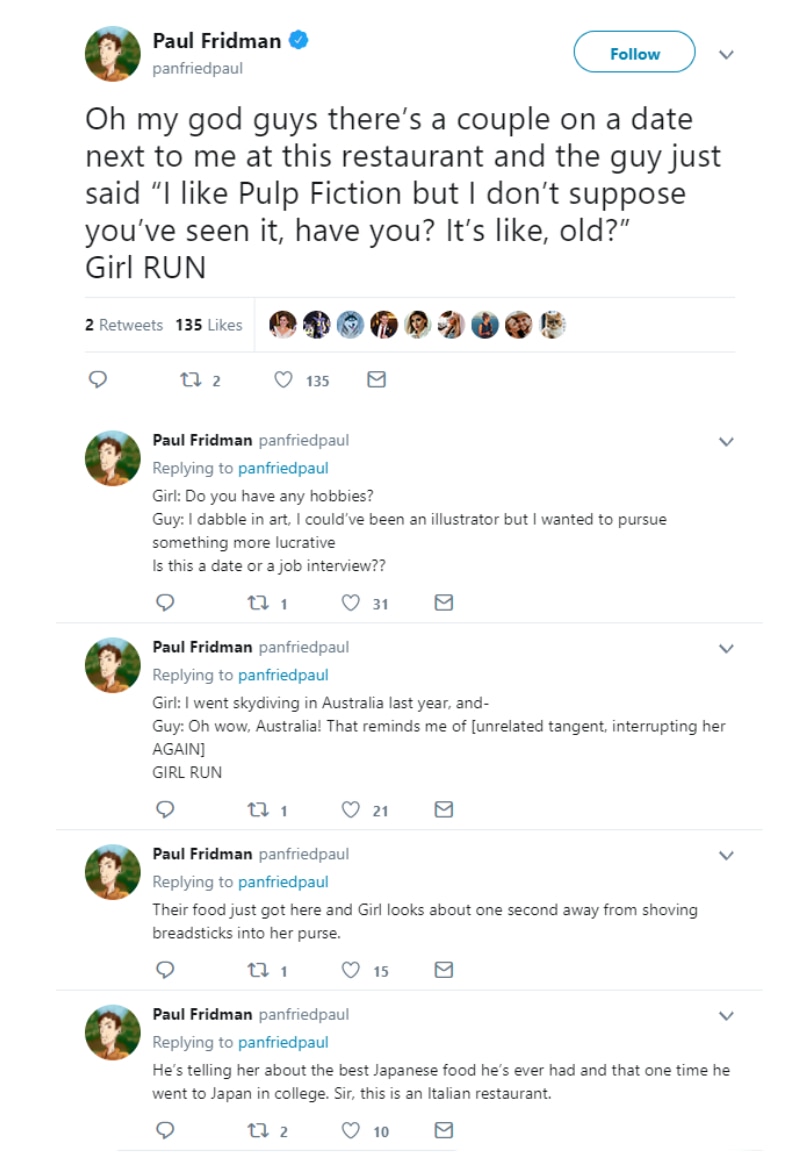Open more-options chevron on breadsticks reply
800x1154 pixels.
(x=727, y=855)
